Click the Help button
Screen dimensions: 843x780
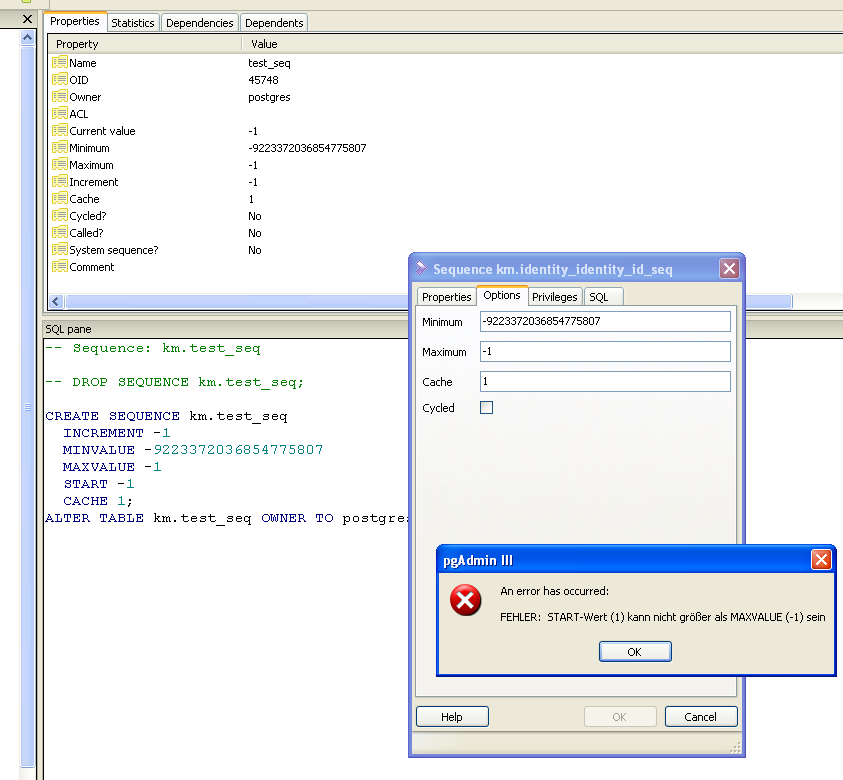(452, 716)
